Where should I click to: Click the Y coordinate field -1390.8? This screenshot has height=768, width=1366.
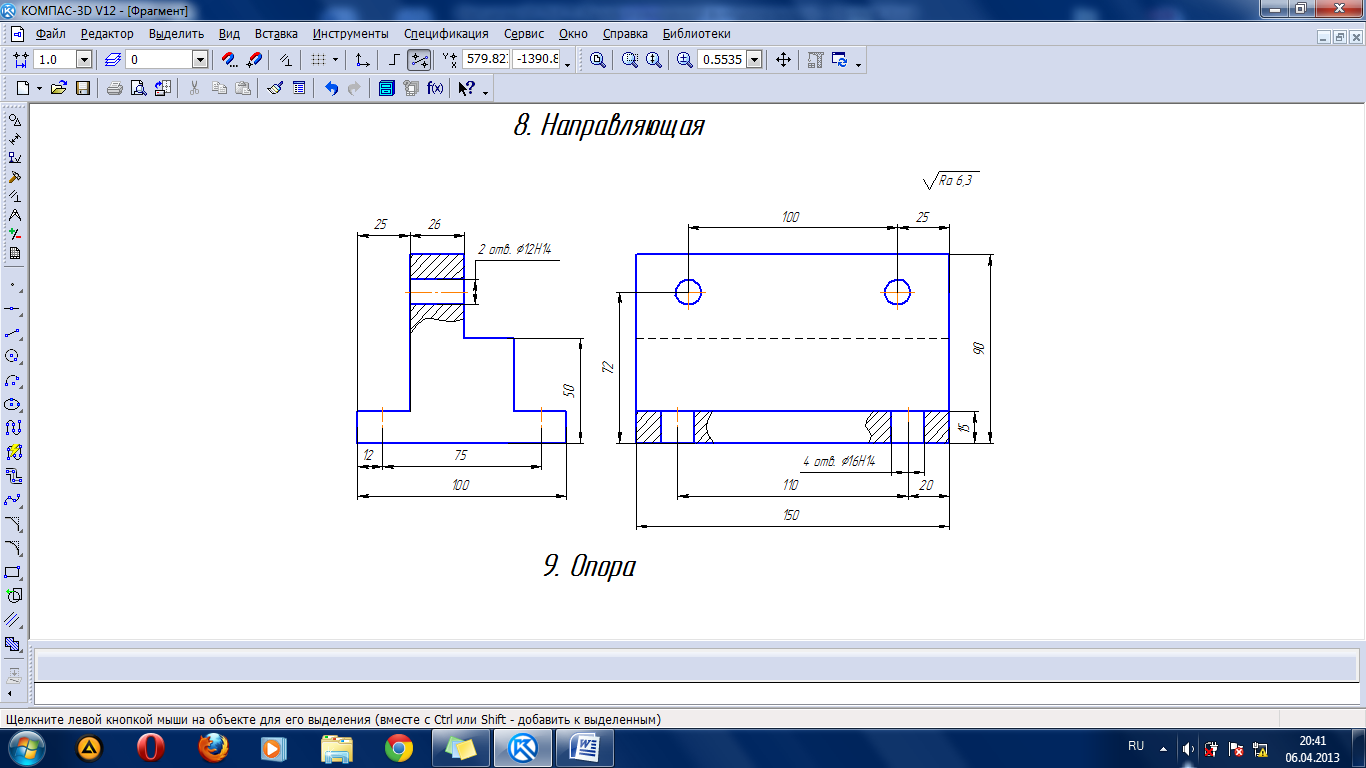[x=536, y=60]
